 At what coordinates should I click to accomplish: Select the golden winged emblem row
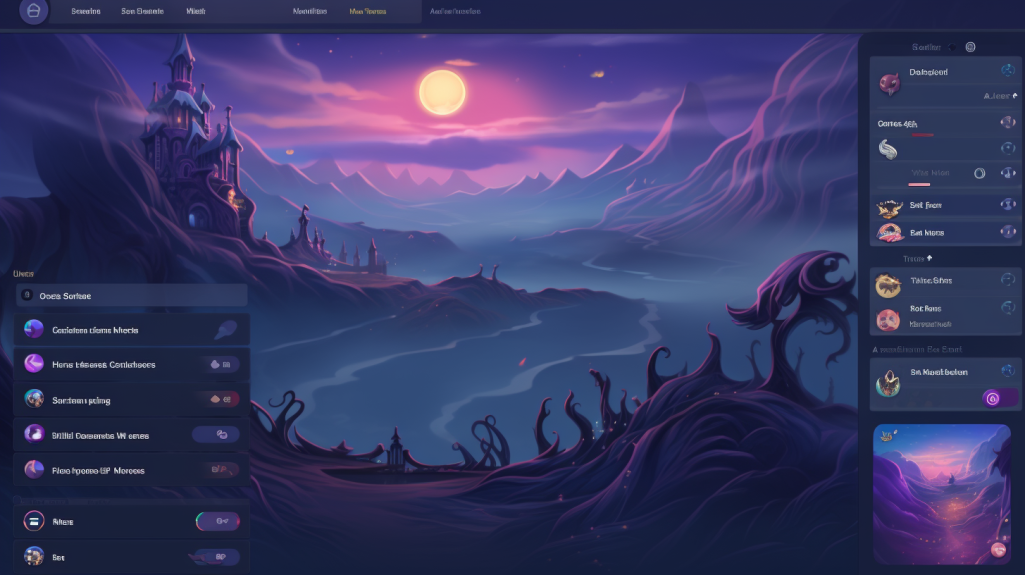point(945,205)
